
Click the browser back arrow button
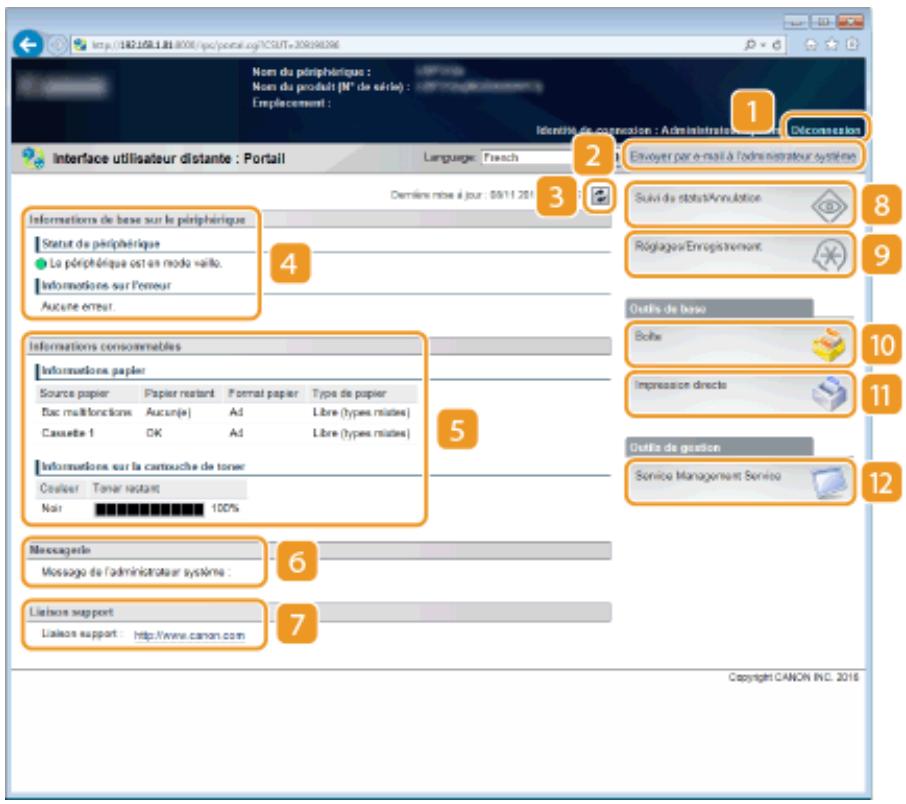(27, 45)
